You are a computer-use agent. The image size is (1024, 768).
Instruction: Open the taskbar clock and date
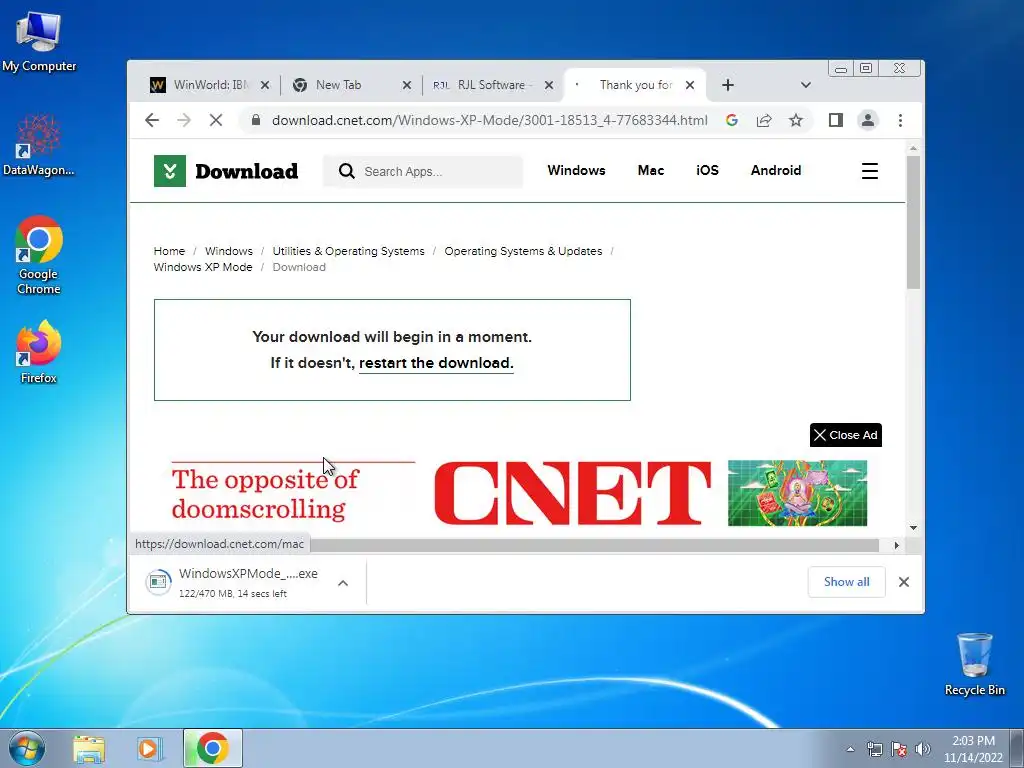pos(973,749)
